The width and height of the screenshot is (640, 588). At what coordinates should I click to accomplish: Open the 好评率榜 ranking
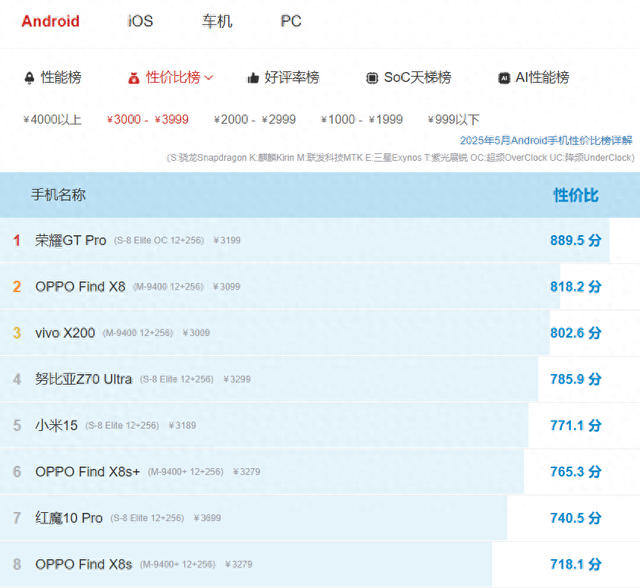[292, 78]
